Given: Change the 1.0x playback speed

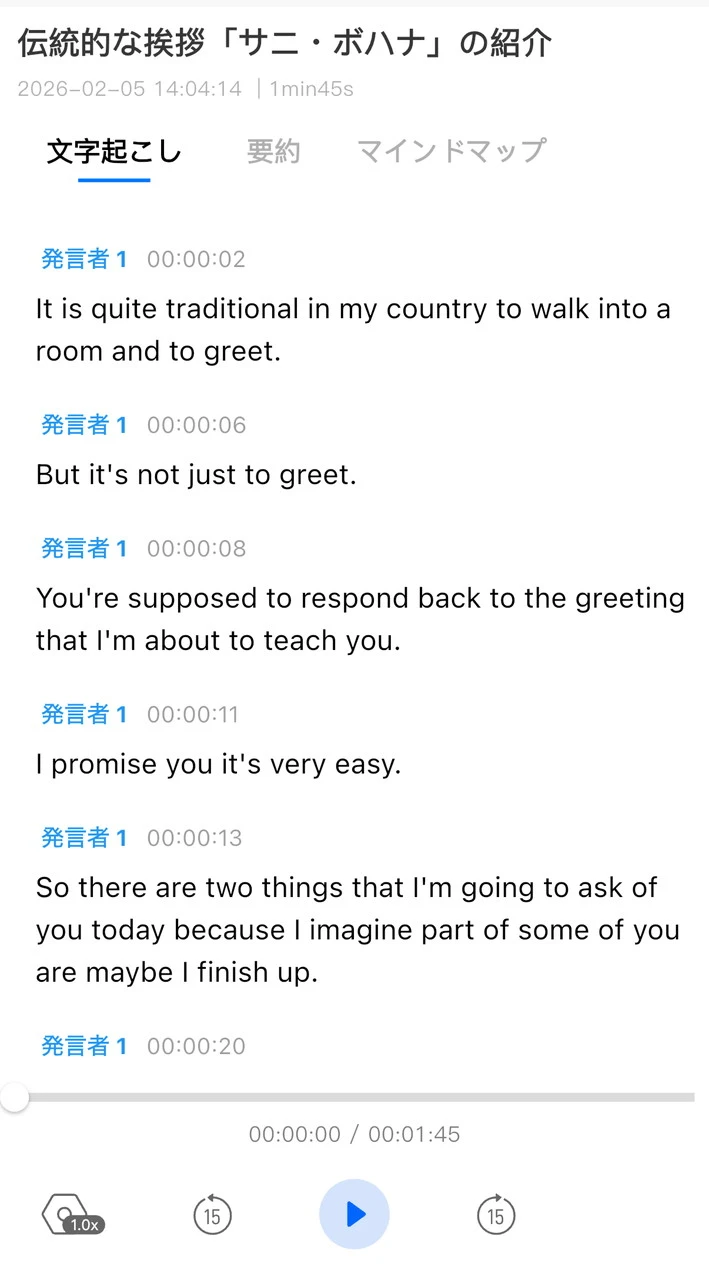Looking at the screenshot, I should pos(73,1217).
